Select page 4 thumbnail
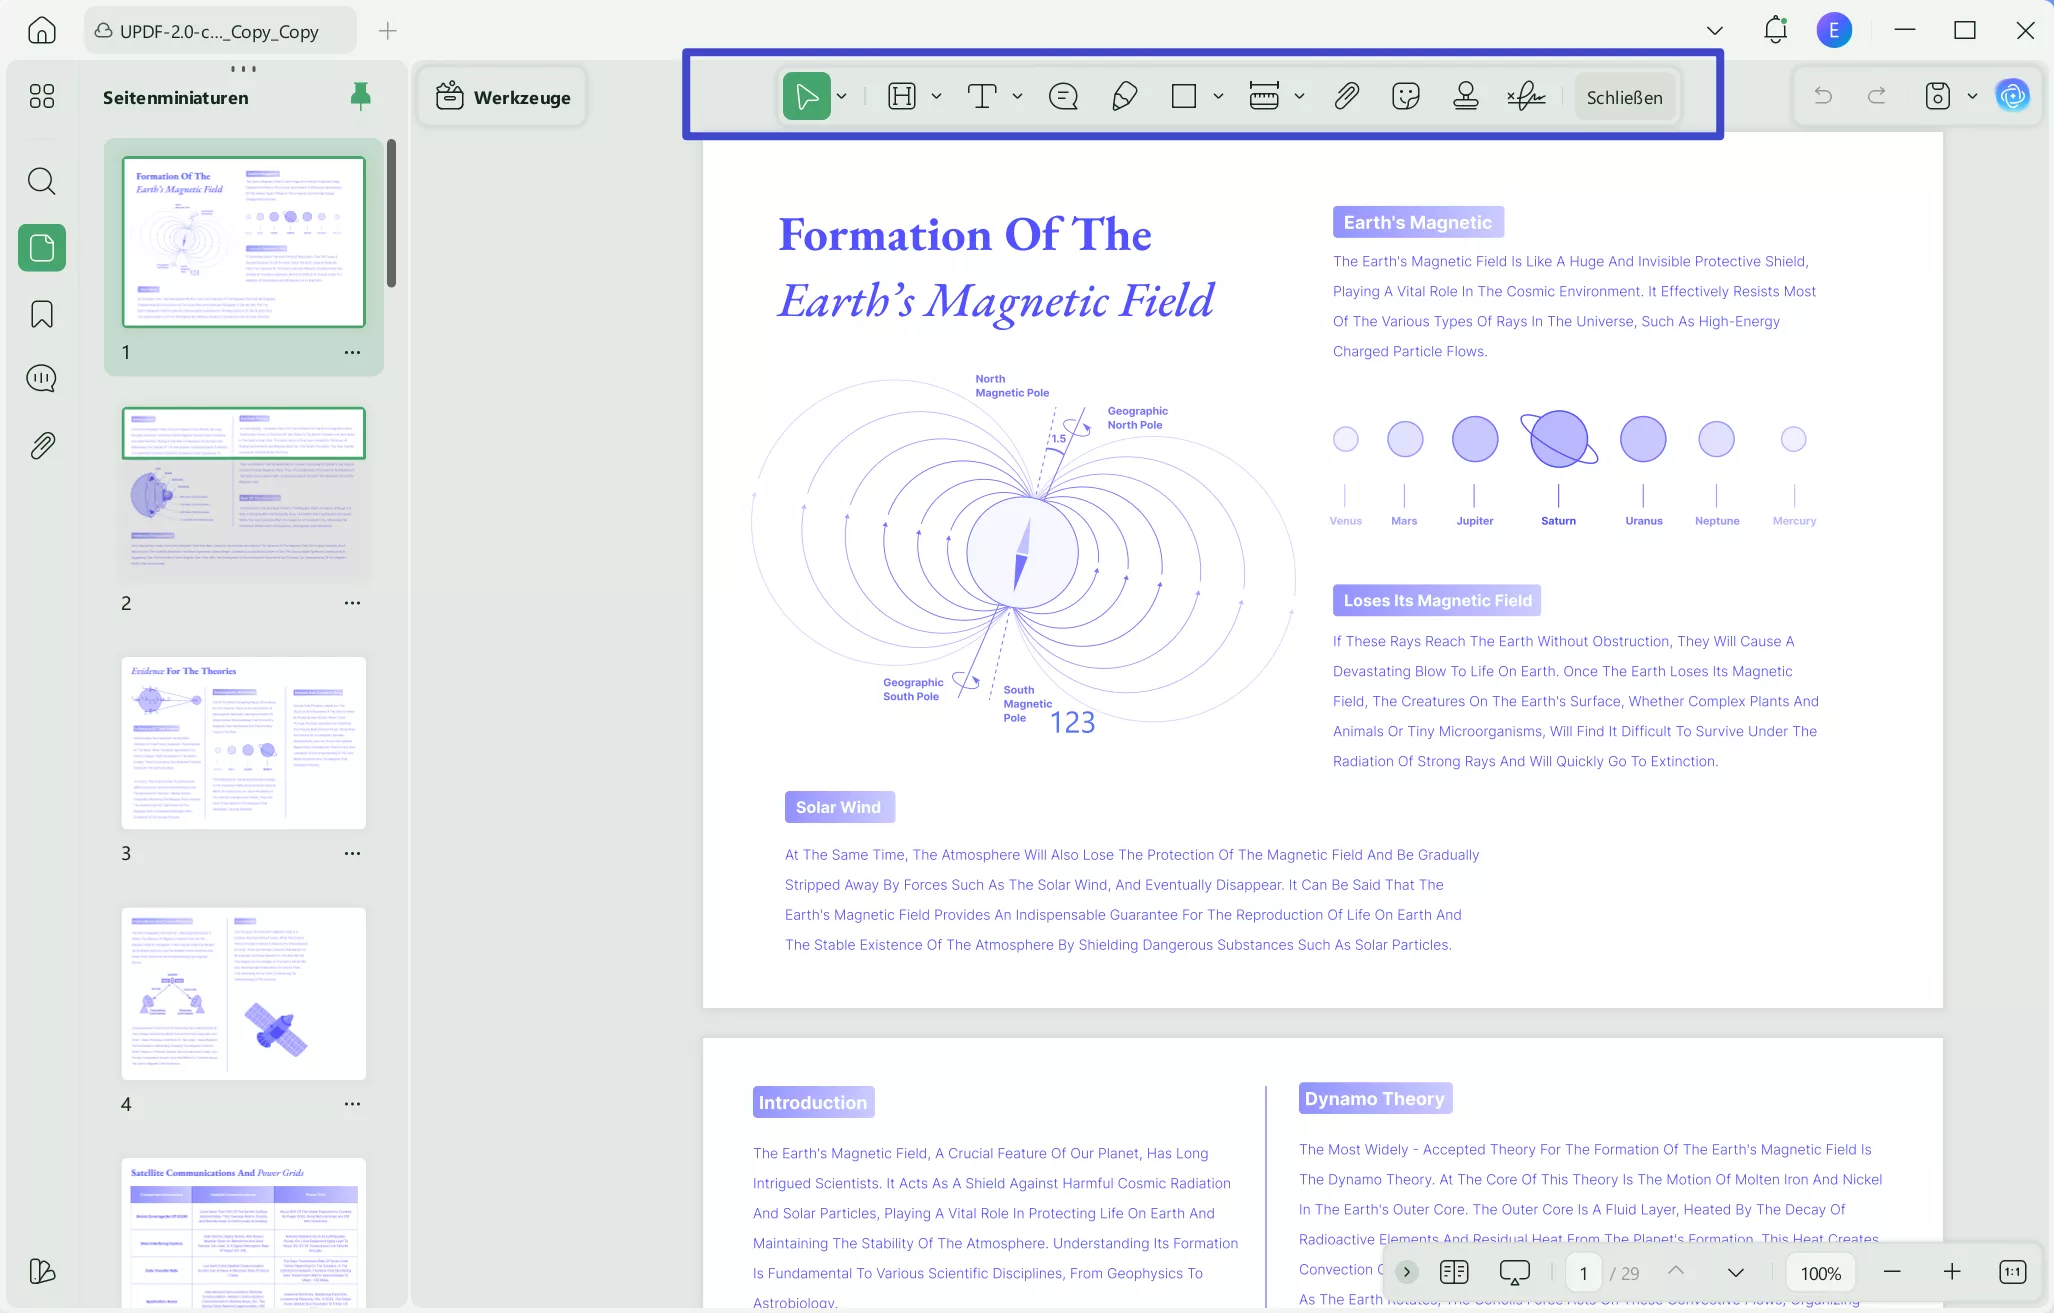2054x1313 pixels. click(244, 993)
